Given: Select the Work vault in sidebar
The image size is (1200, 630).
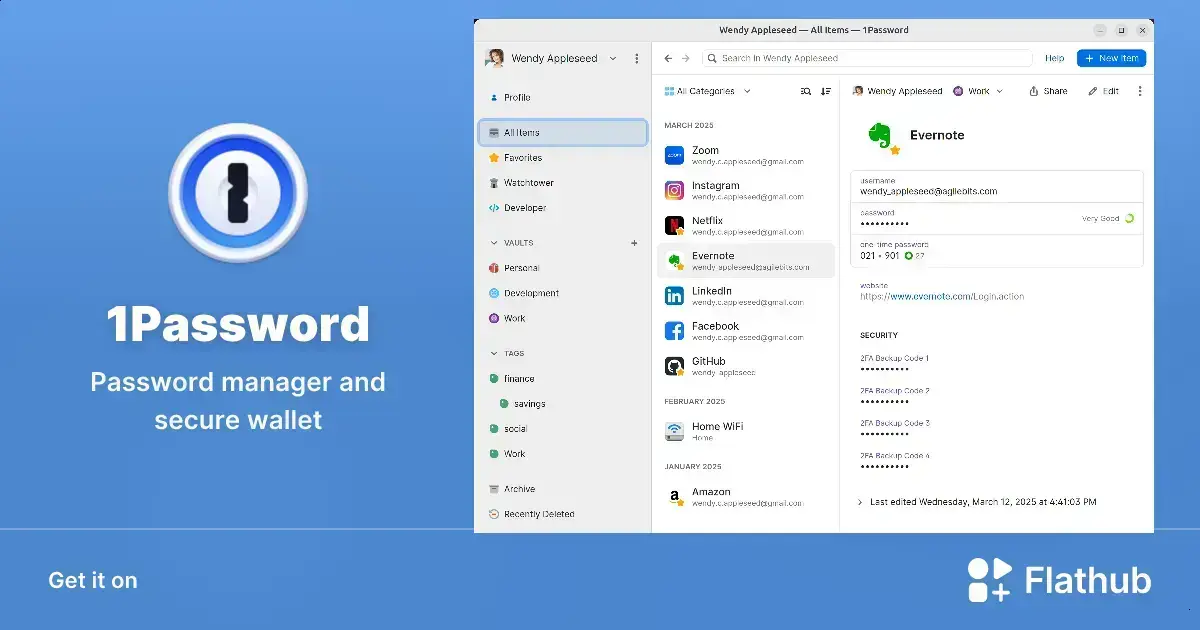Looking at the screenshot, I should [x=563, y=318].
